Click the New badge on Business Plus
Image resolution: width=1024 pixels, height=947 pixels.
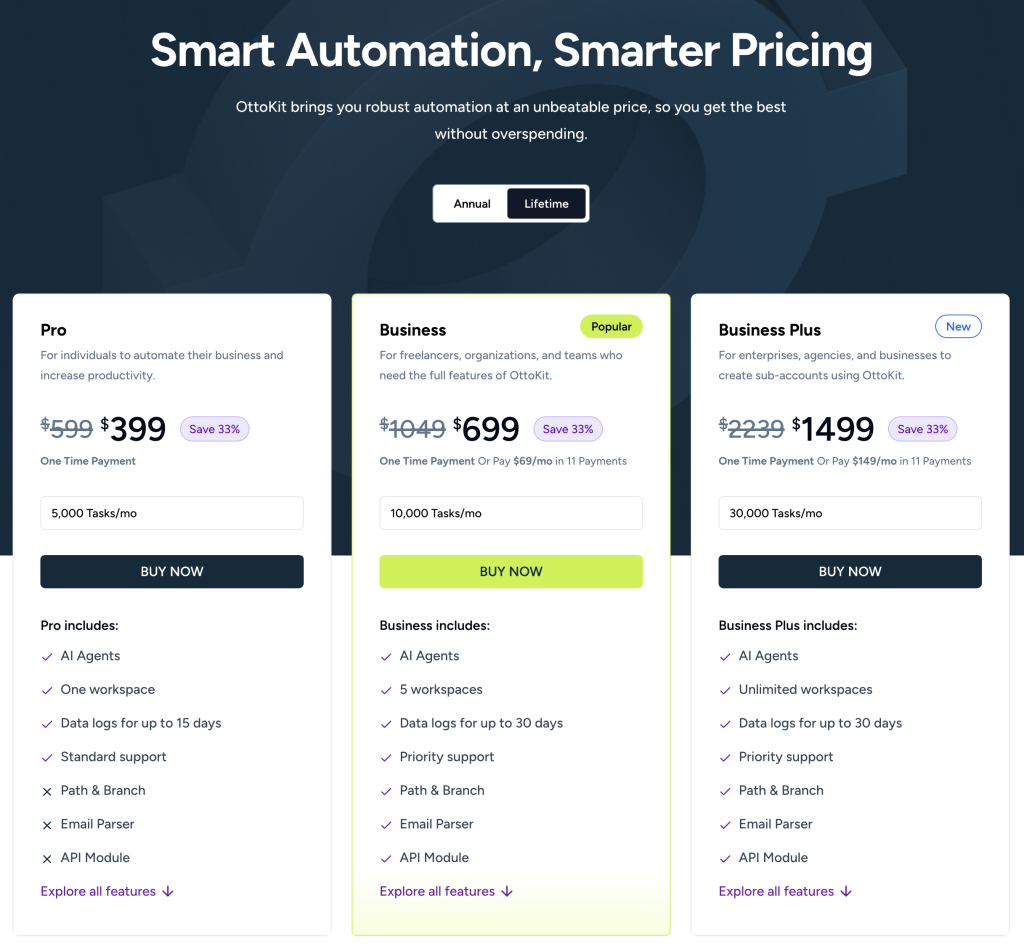click(x=958, y=326)
